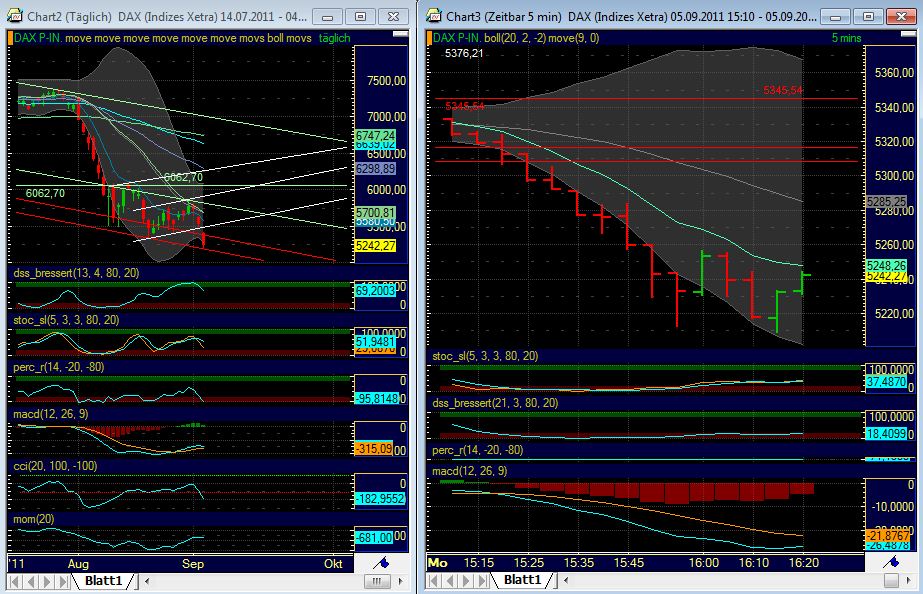
Task: Click perc_r(14, -20, -80) label in Chart2
Action: tap(58, 367)
